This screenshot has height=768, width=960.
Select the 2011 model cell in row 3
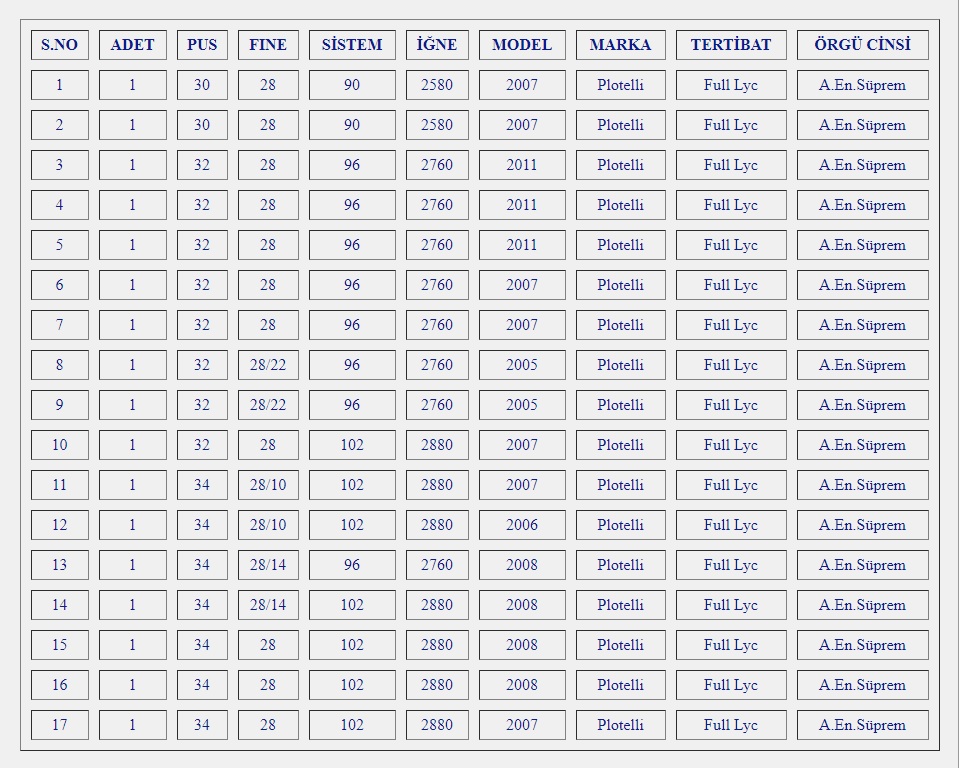click(522, 165)
